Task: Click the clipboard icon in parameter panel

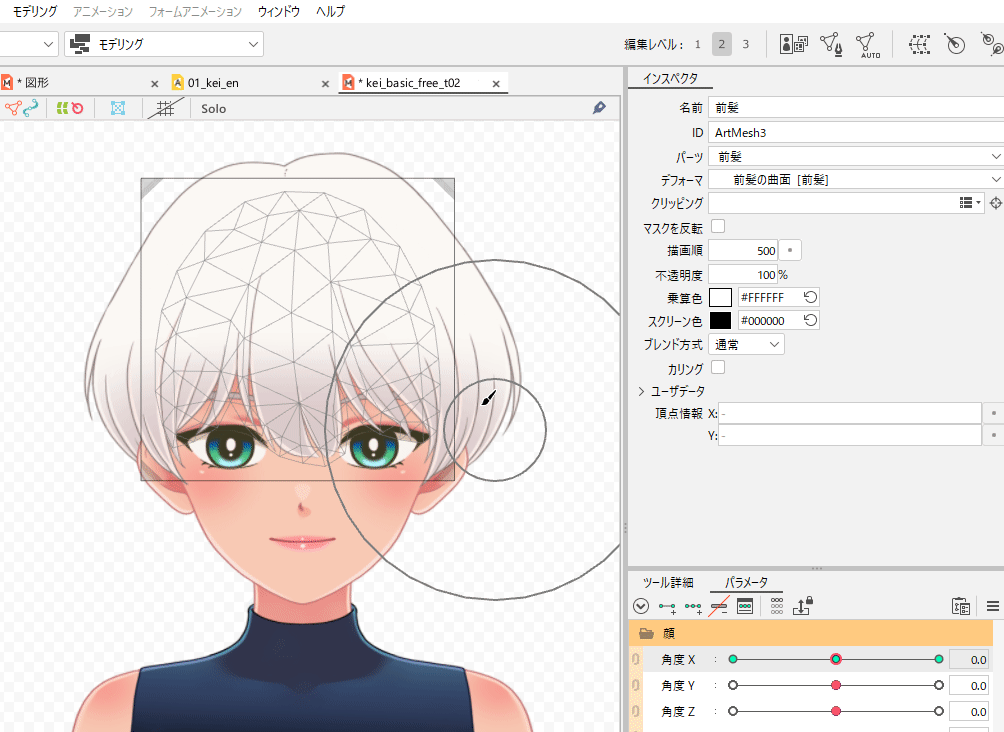Action: [960, 605]
